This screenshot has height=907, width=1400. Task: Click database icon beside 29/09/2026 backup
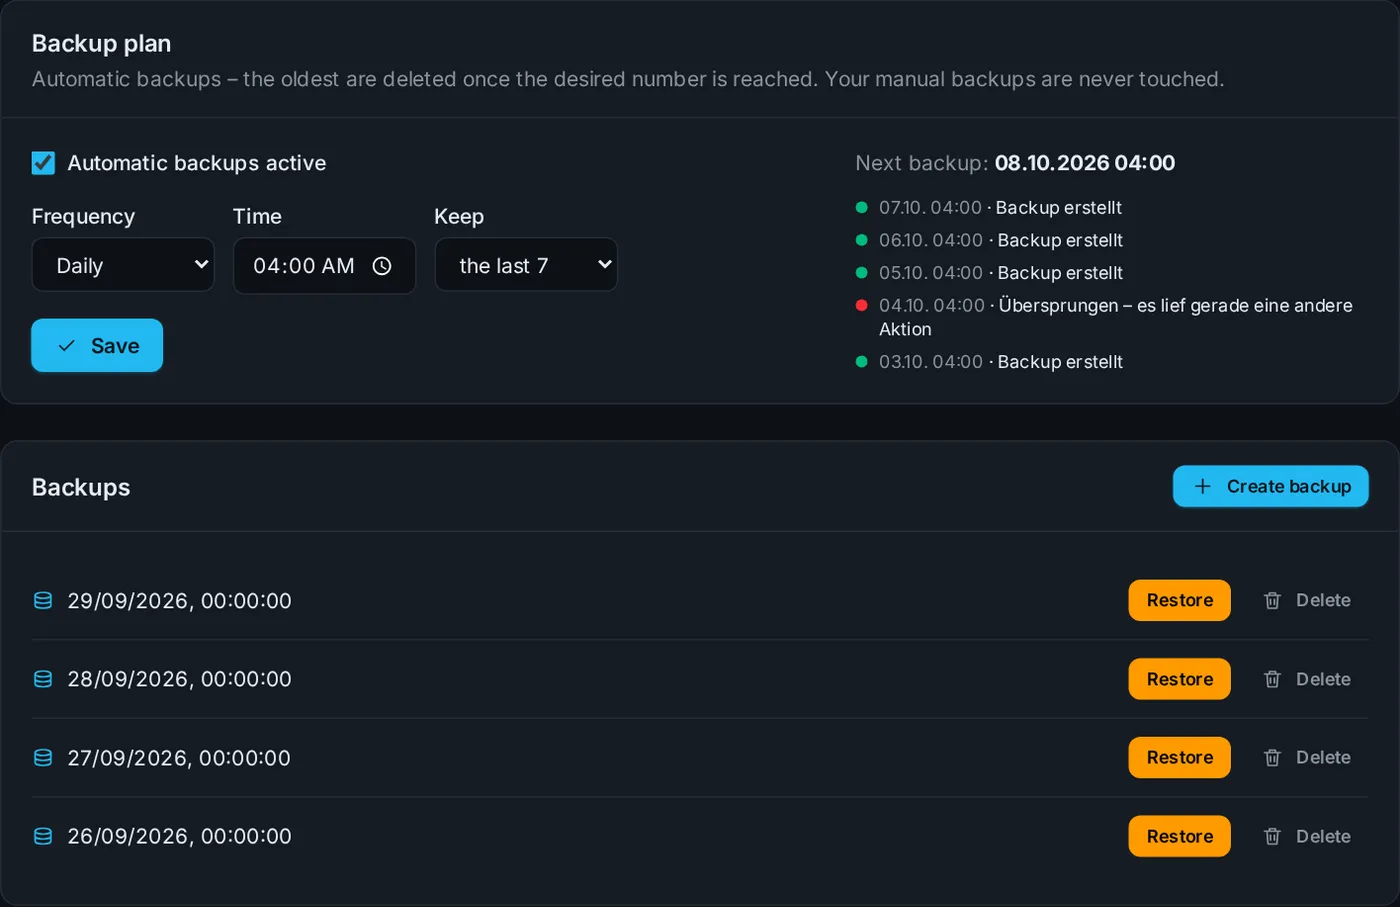pos(43,600)
